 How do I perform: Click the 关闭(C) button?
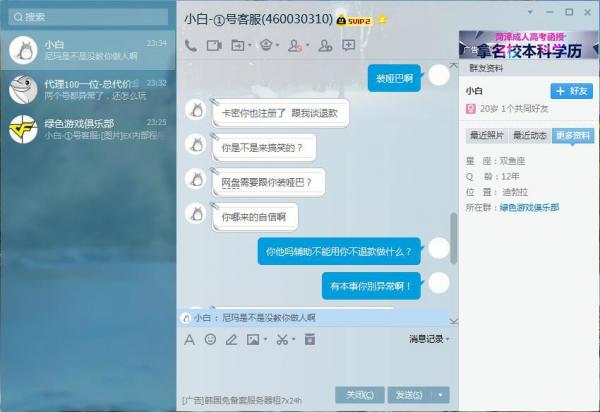[x=359, y=395]
